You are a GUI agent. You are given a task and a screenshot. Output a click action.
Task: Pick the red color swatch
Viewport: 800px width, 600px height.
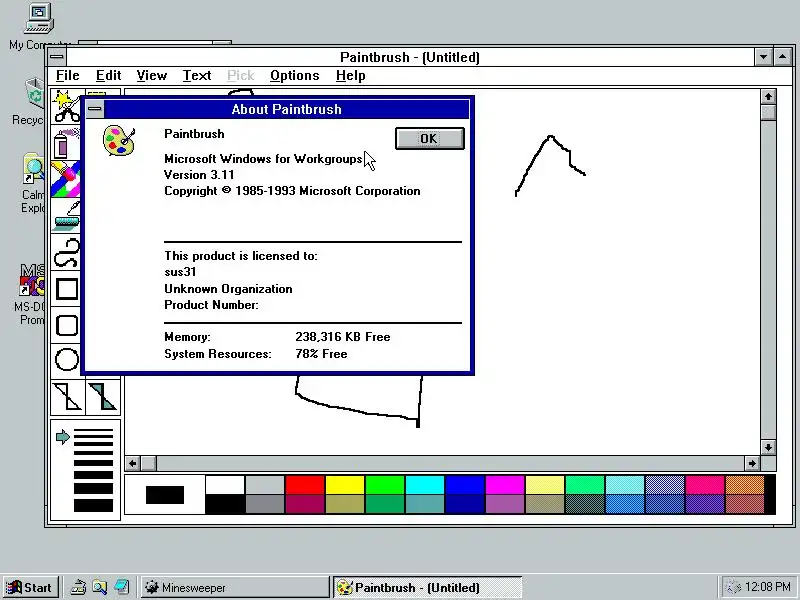coord(305,485)
